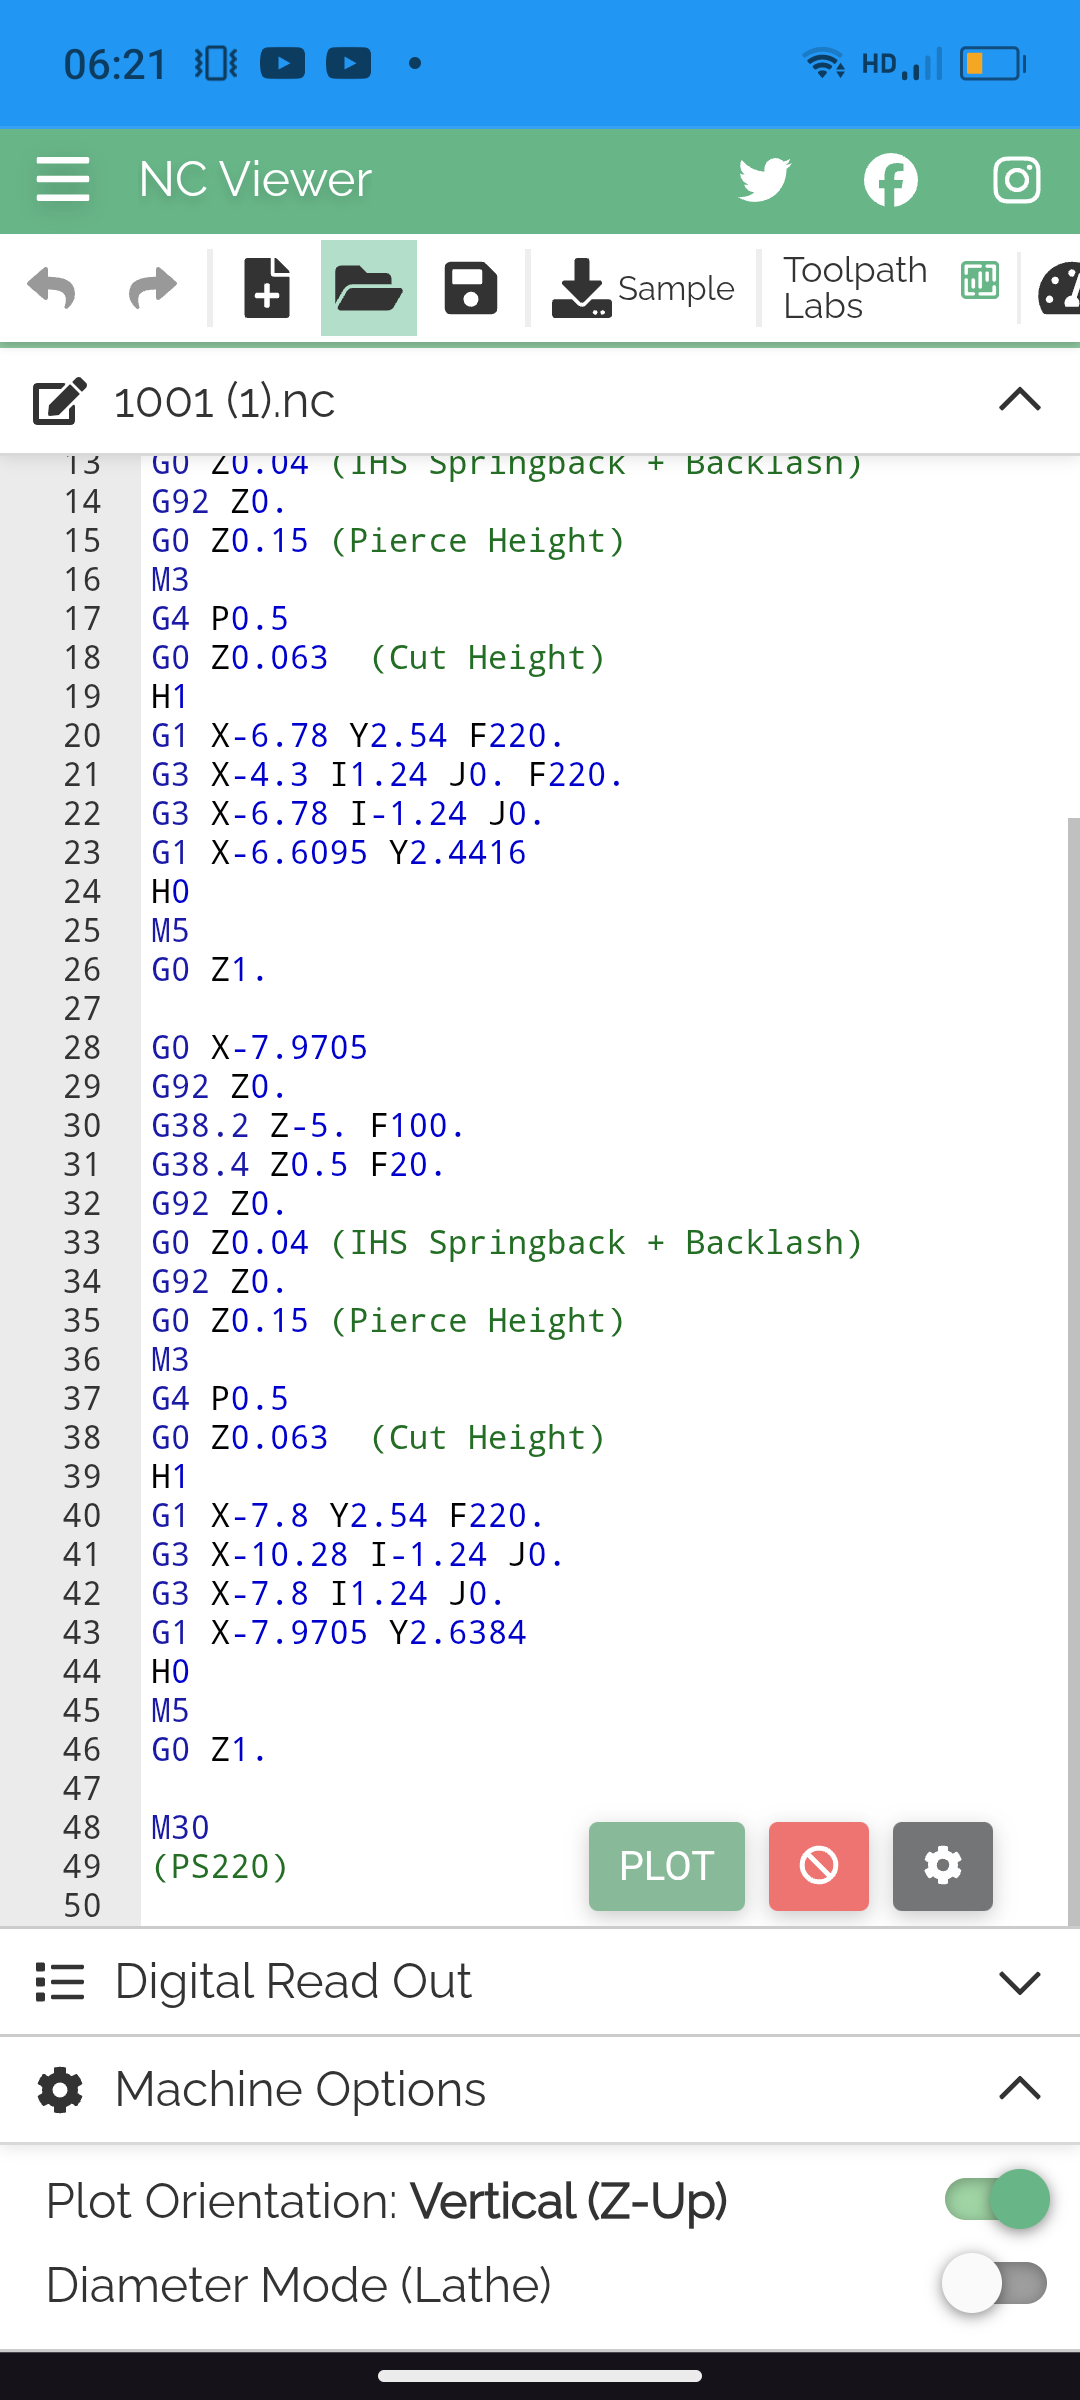Open the Twitter link icon
1080x2400 pixels.
pos(765,180)
